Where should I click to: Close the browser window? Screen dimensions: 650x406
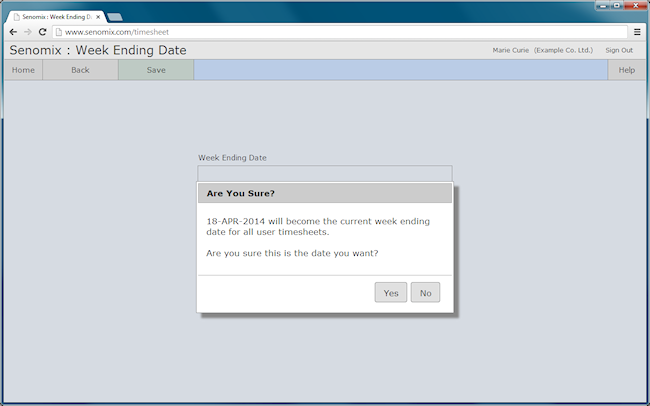[x=635, y=6]
